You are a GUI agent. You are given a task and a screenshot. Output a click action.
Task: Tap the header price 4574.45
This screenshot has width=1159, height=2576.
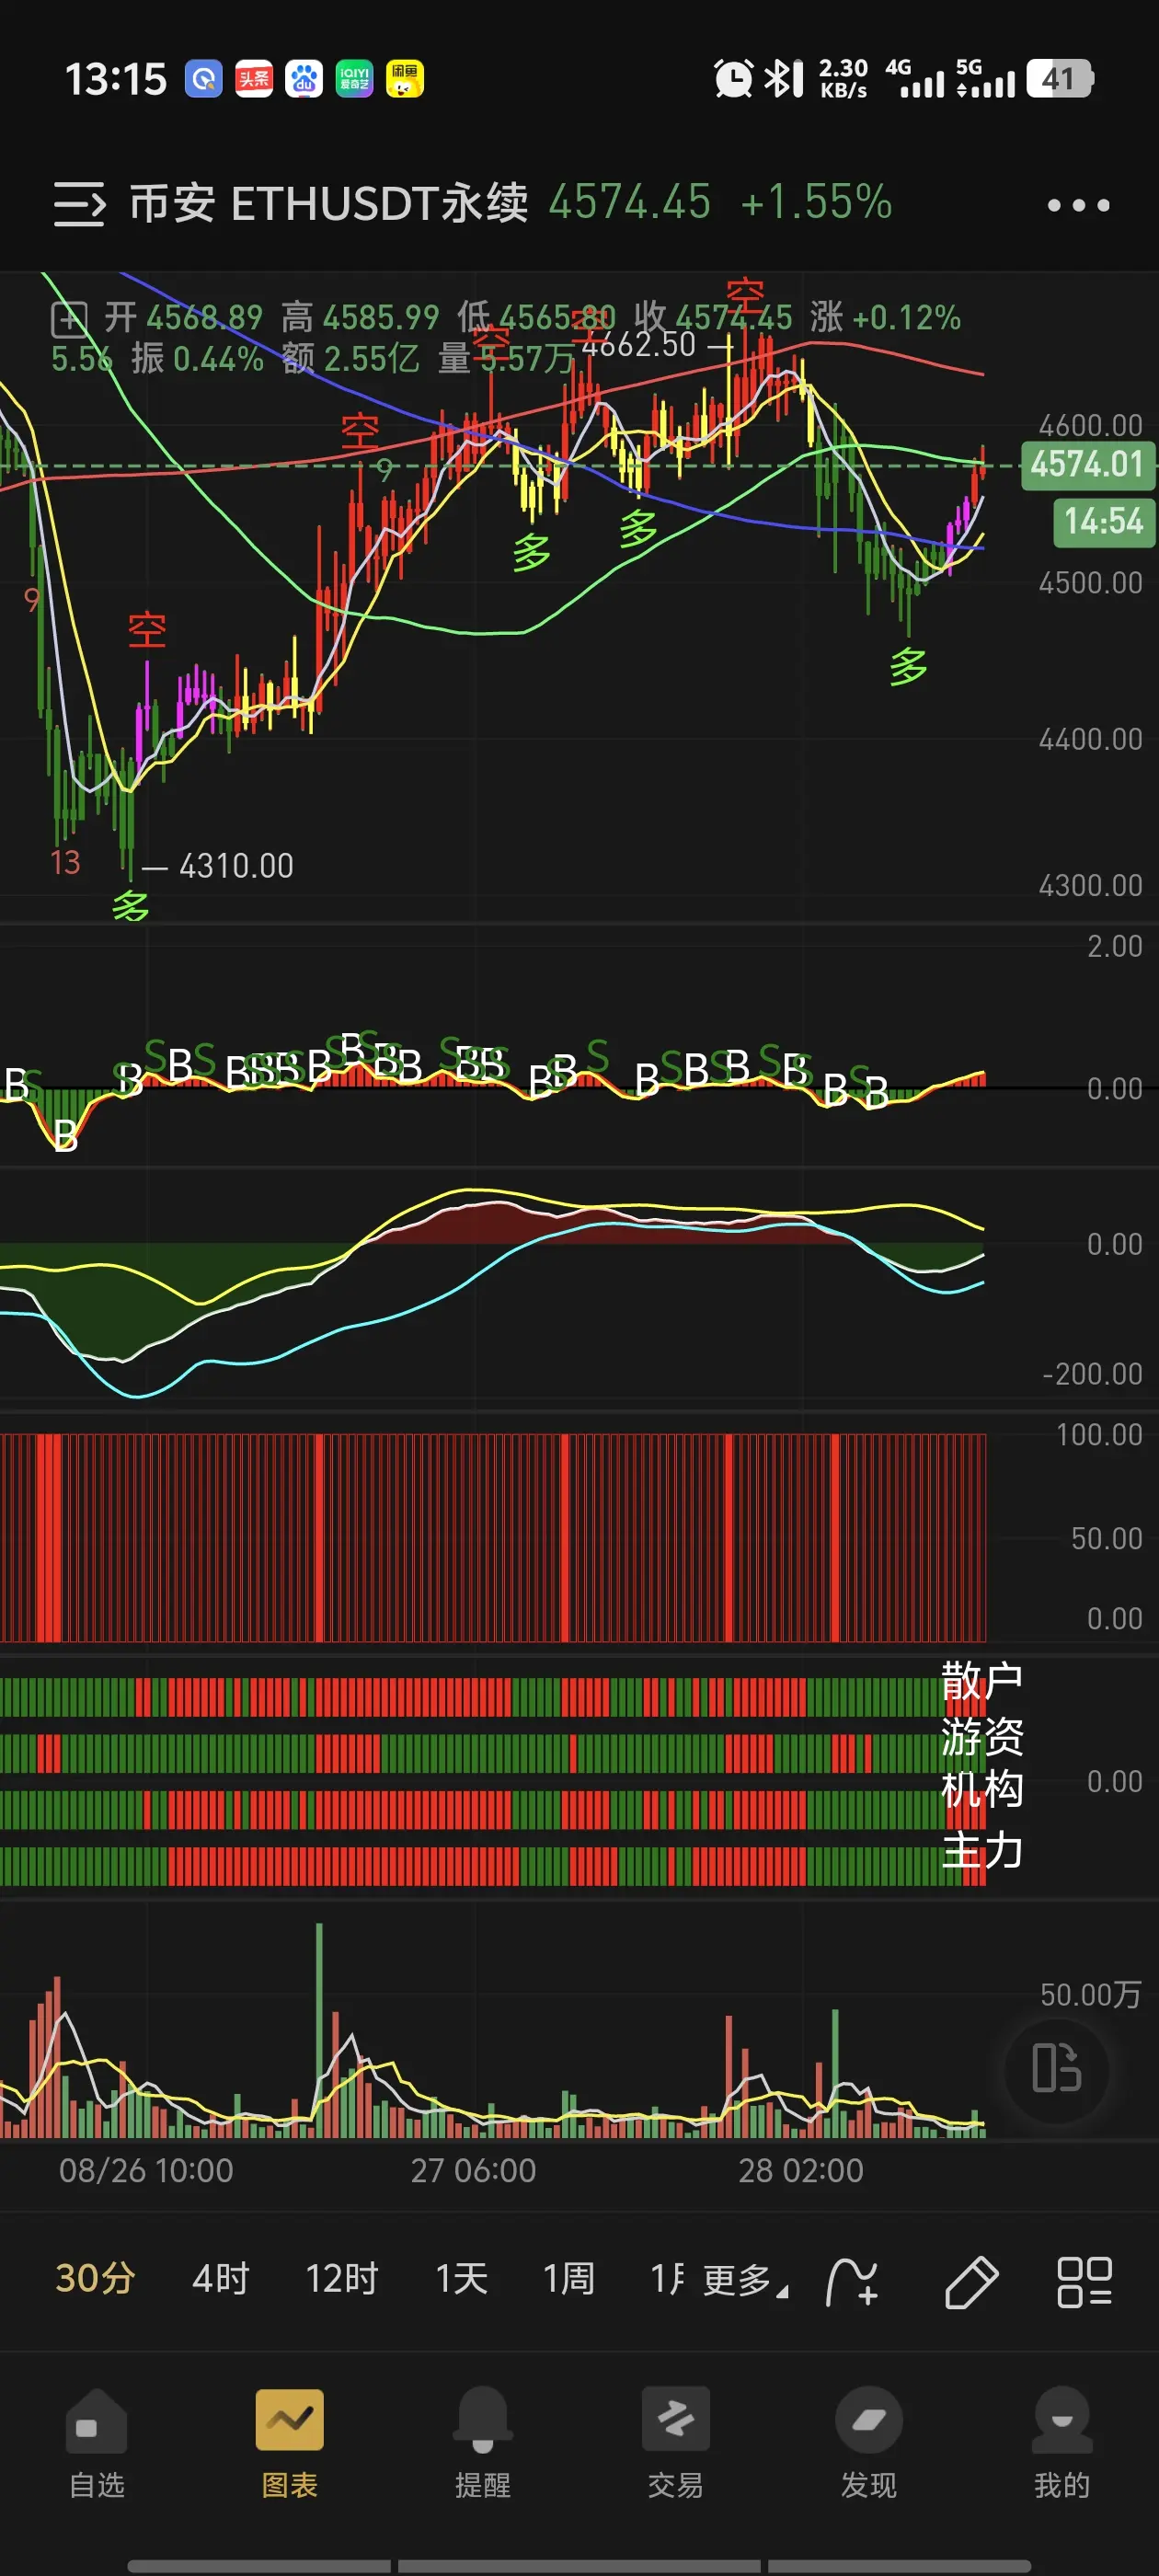pos(629,203)
